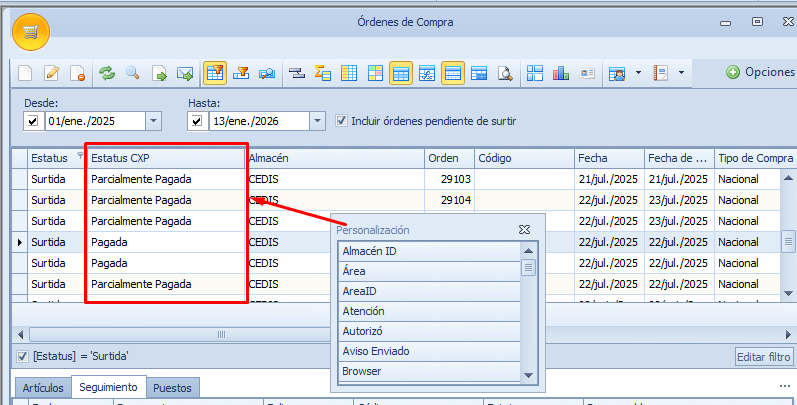Close the Personalización popup window
The height and width of the screenshot is (405, 797).
(524, 229)
